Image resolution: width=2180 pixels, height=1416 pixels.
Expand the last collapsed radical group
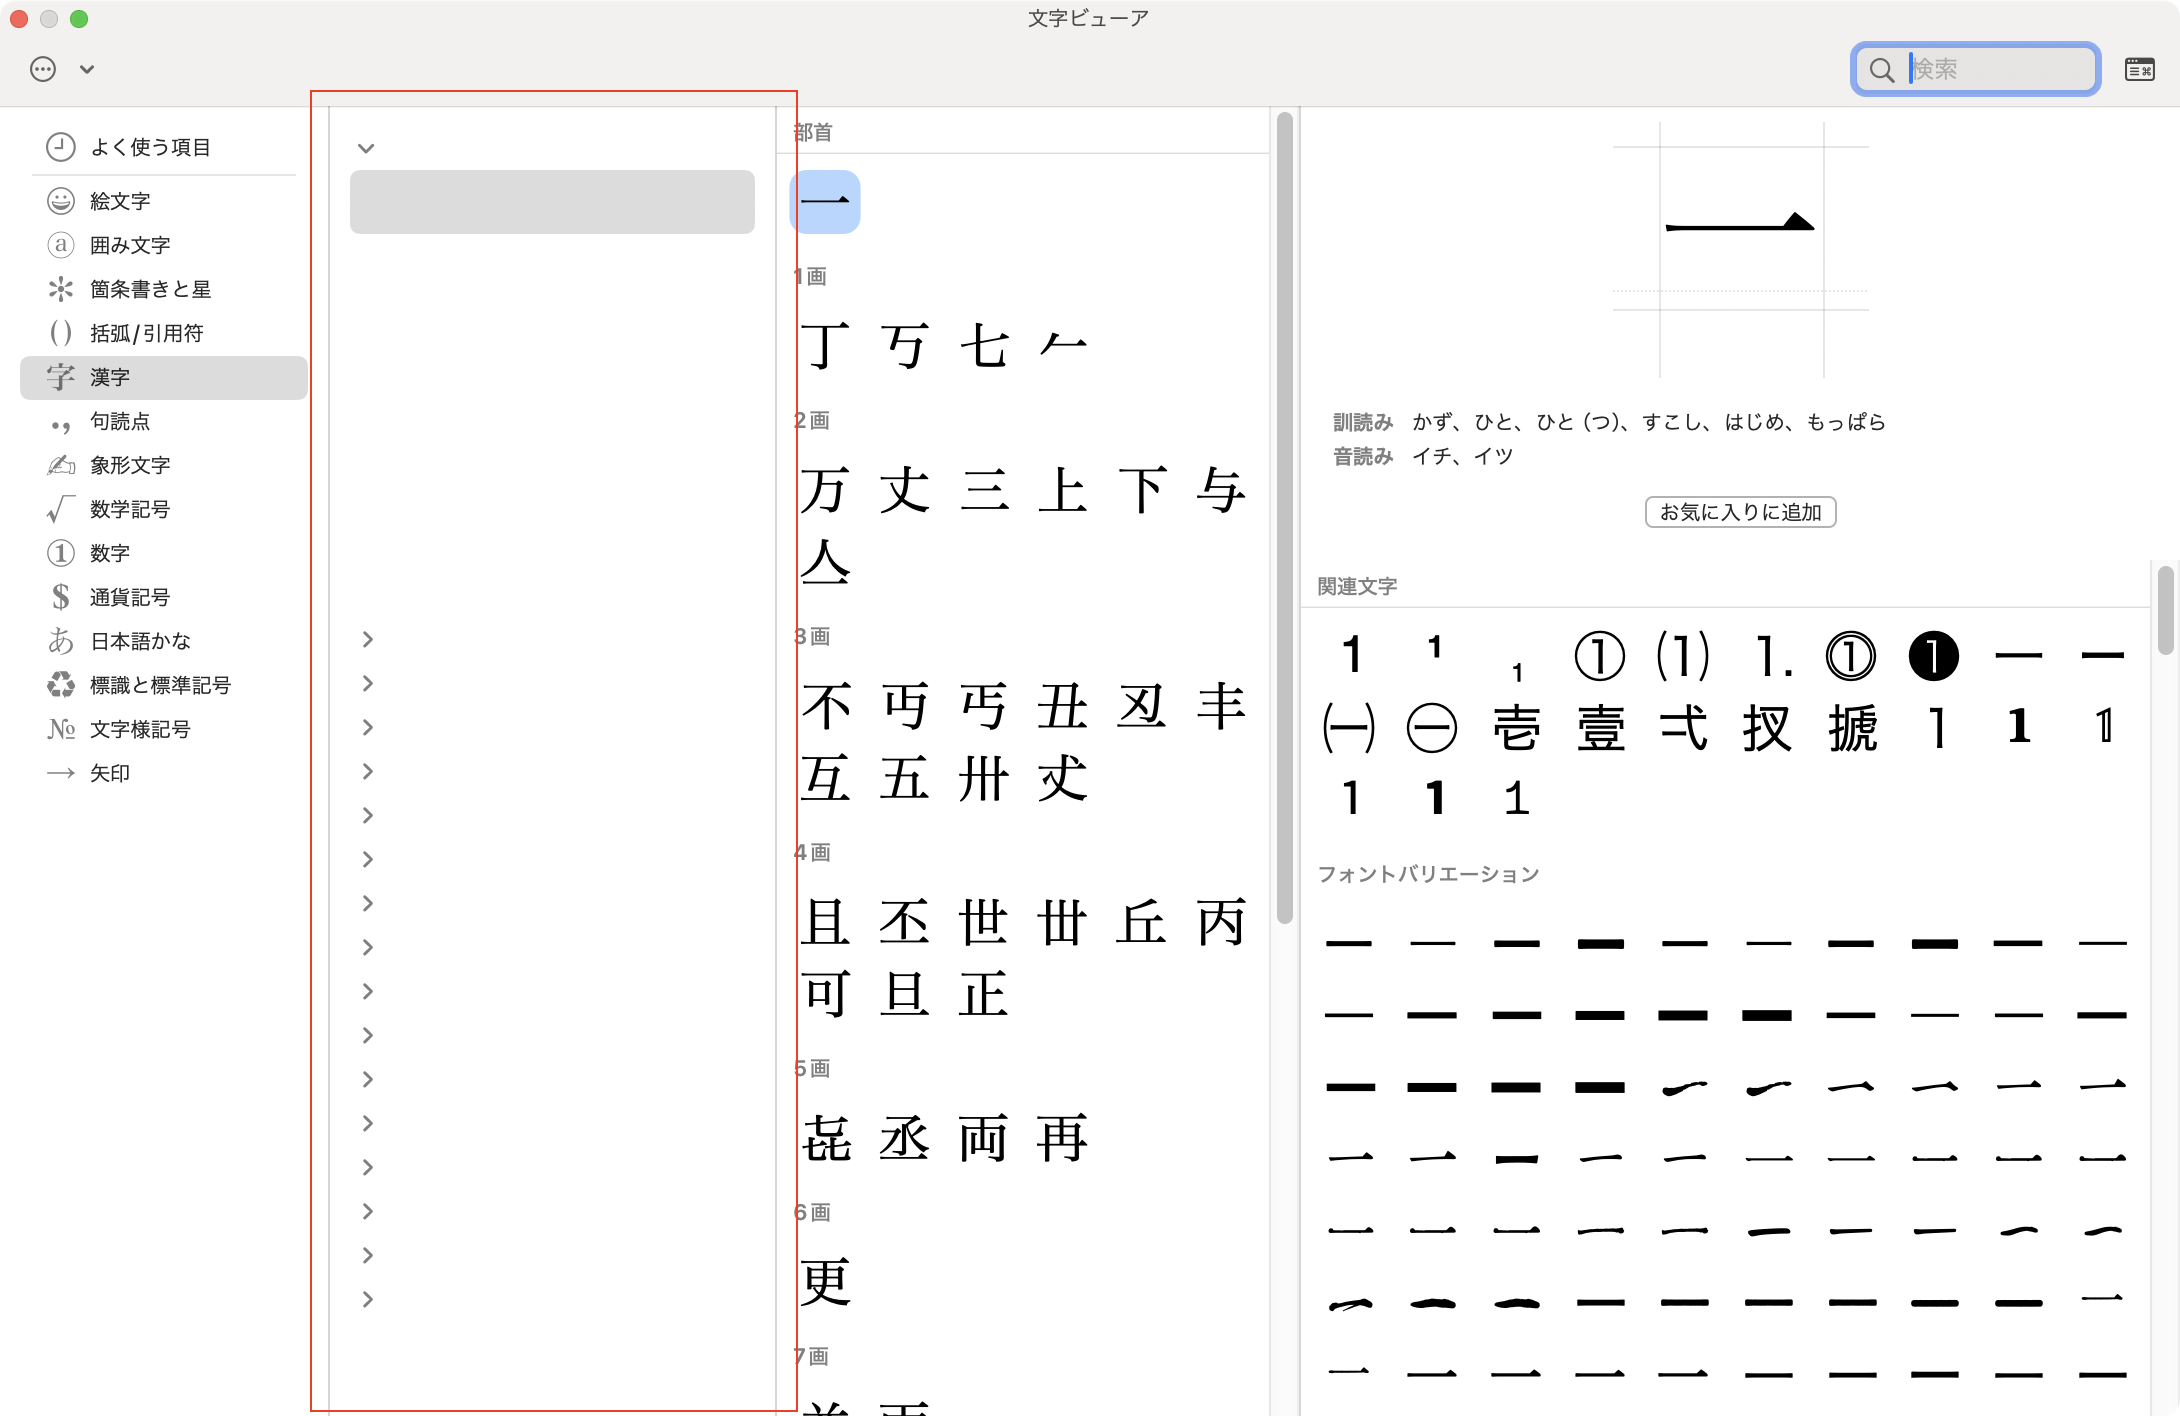367,1299
